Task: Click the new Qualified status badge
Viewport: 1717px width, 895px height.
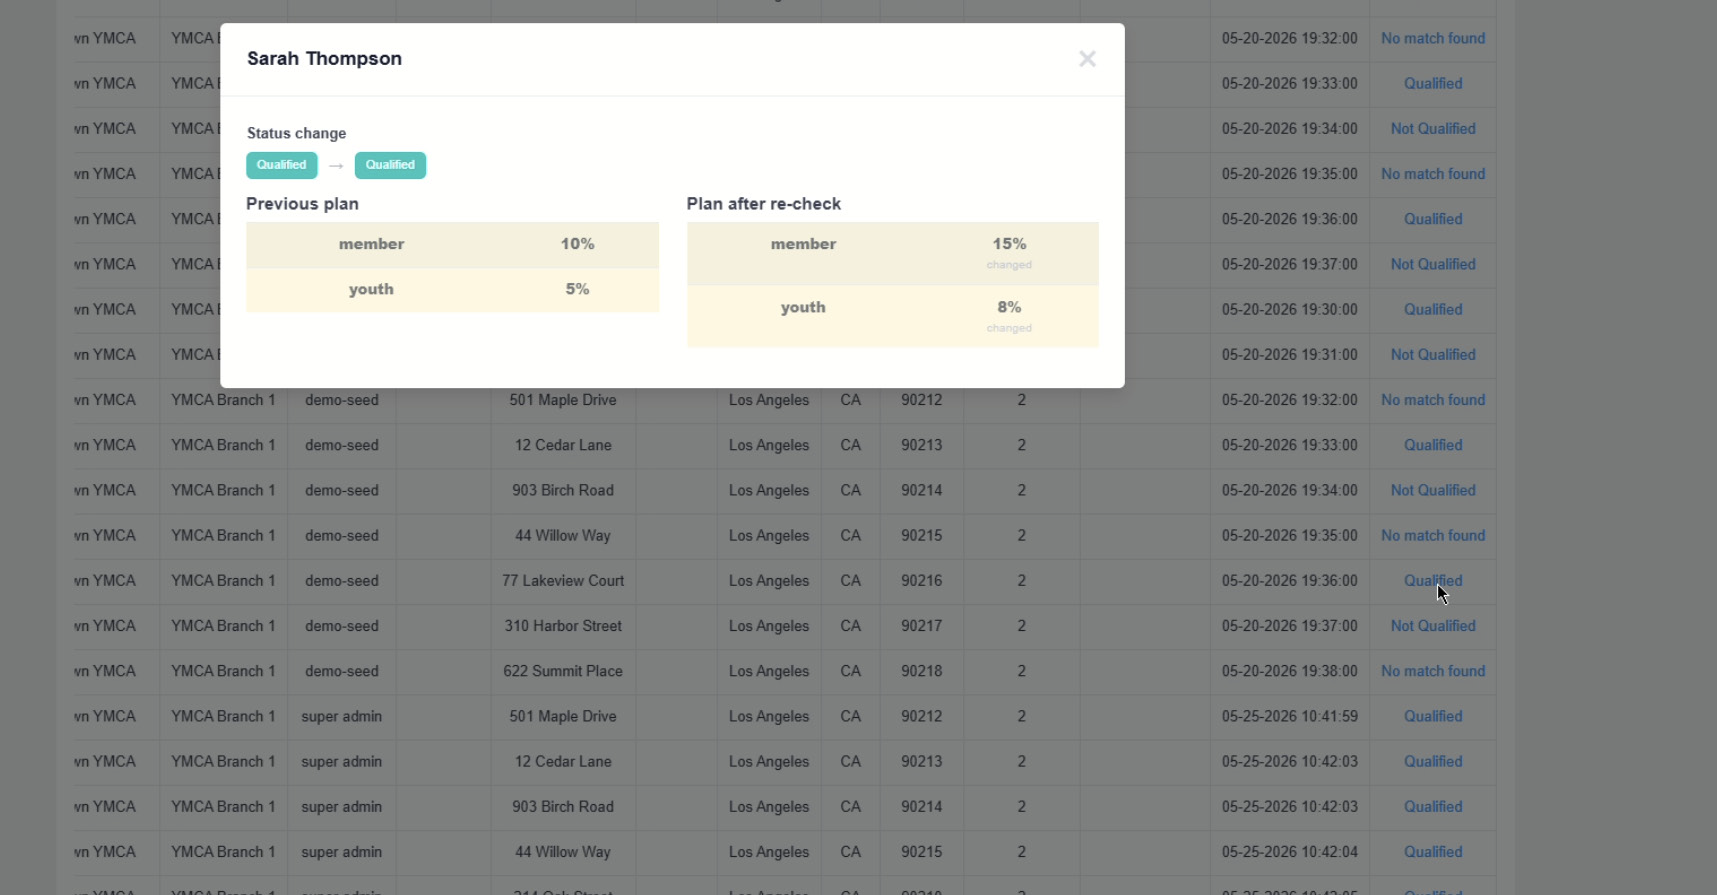Action: tap(390, 165)
